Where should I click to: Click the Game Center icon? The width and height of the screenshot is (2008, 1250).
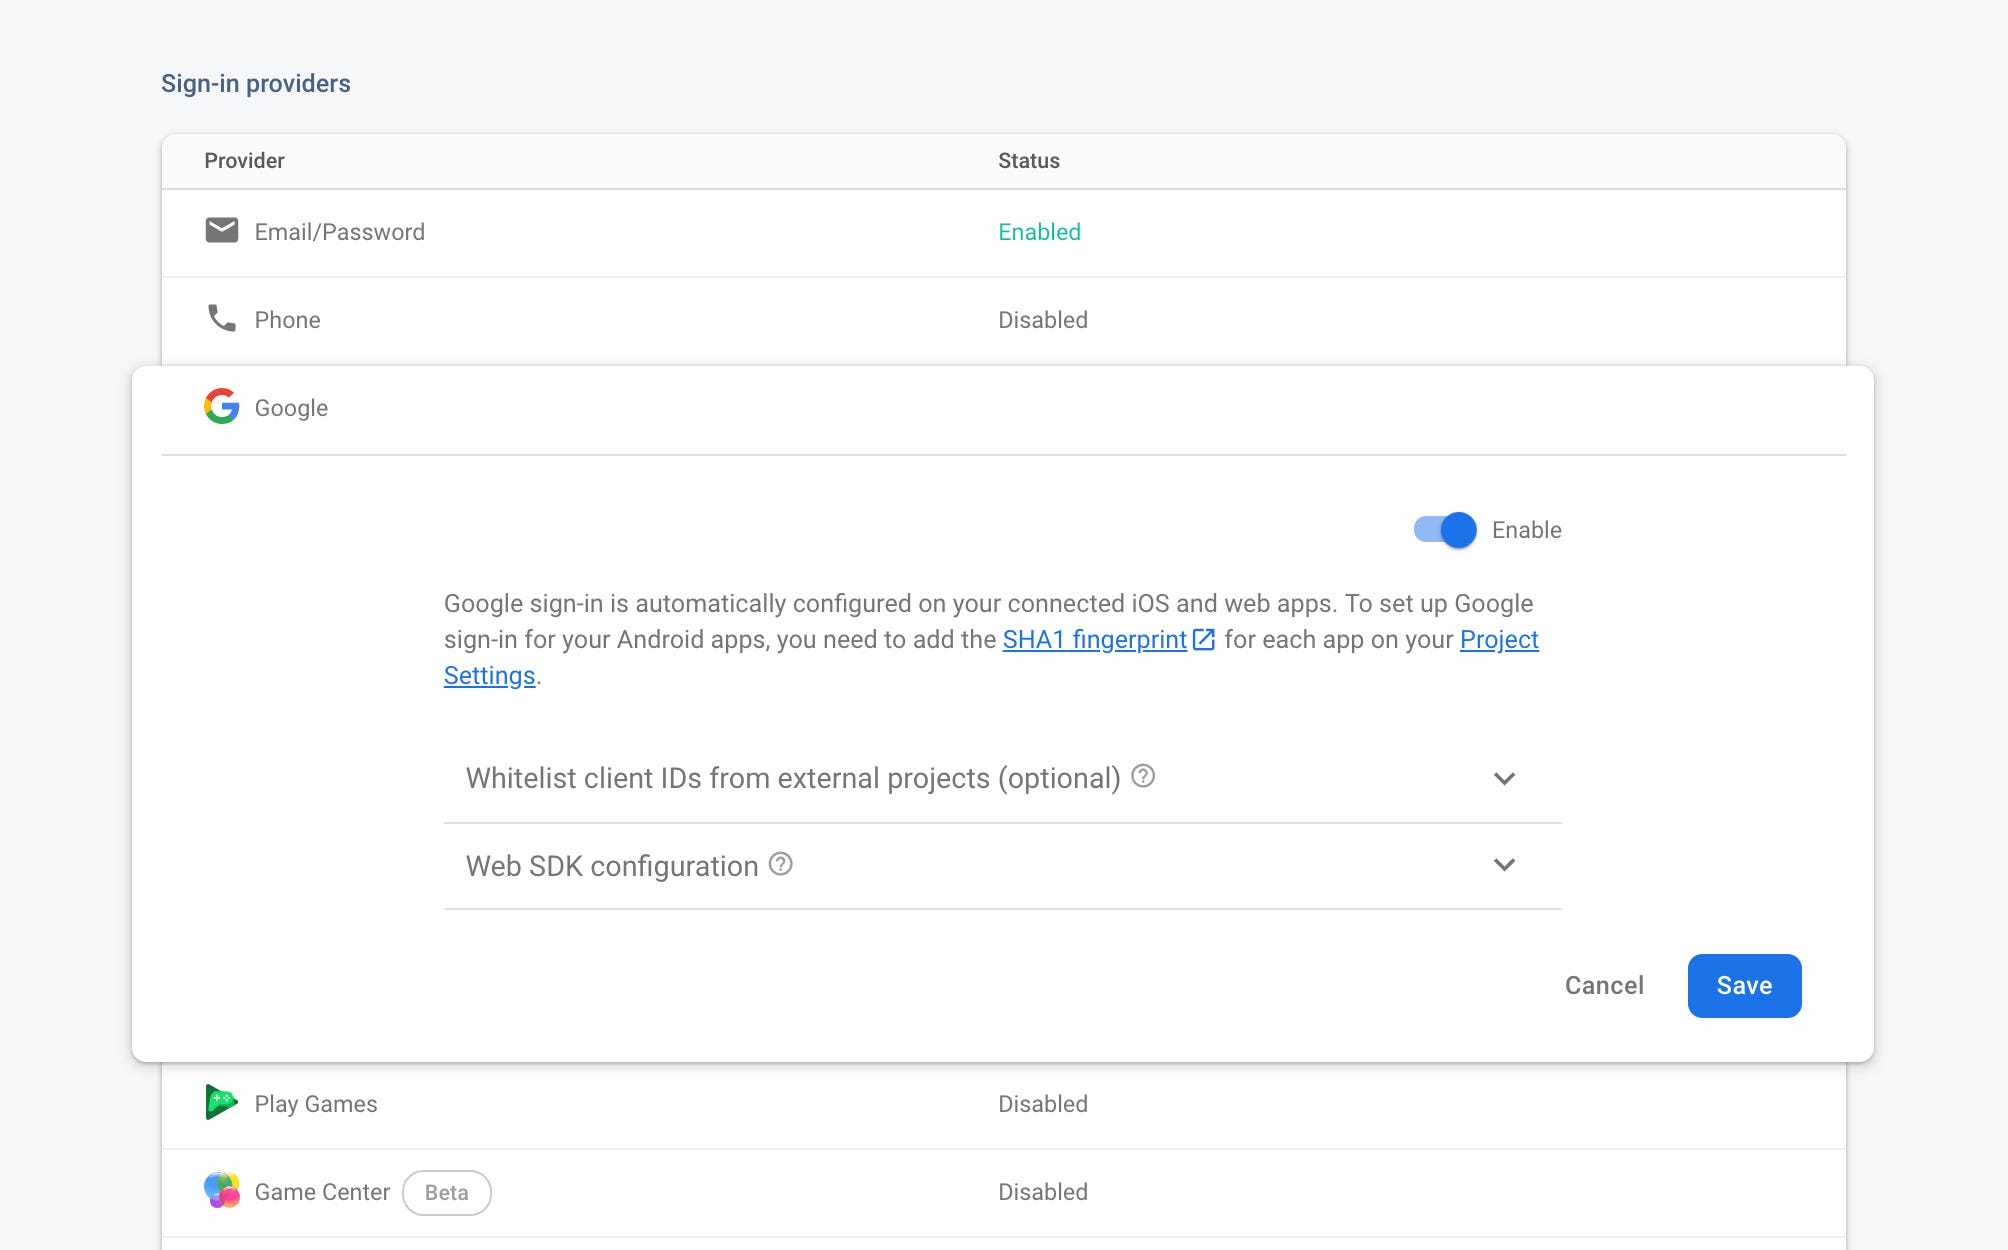(221, 1190)
